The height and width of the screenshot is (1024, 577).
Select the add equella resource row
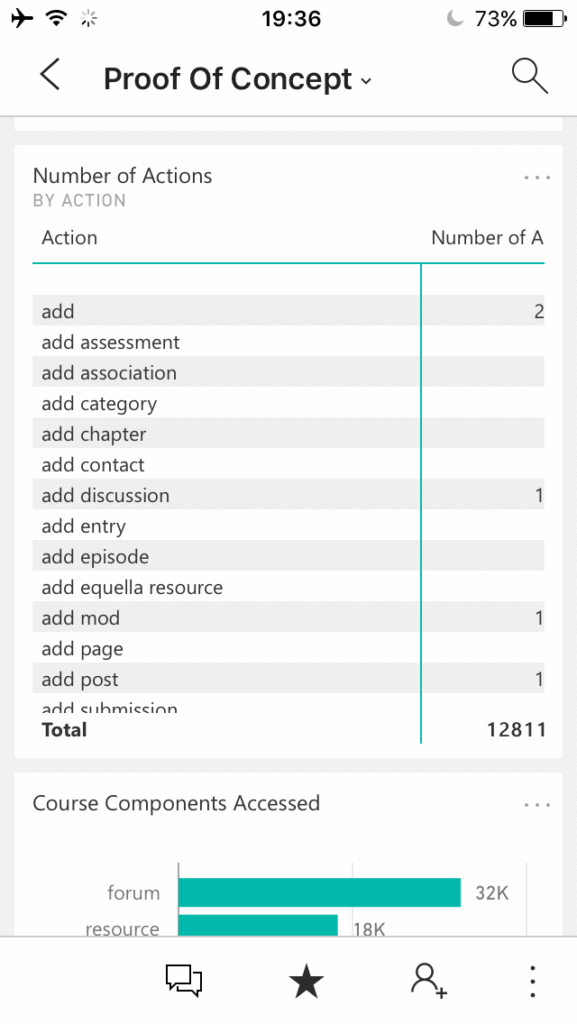pyautogui.click(x=288, y=587)
